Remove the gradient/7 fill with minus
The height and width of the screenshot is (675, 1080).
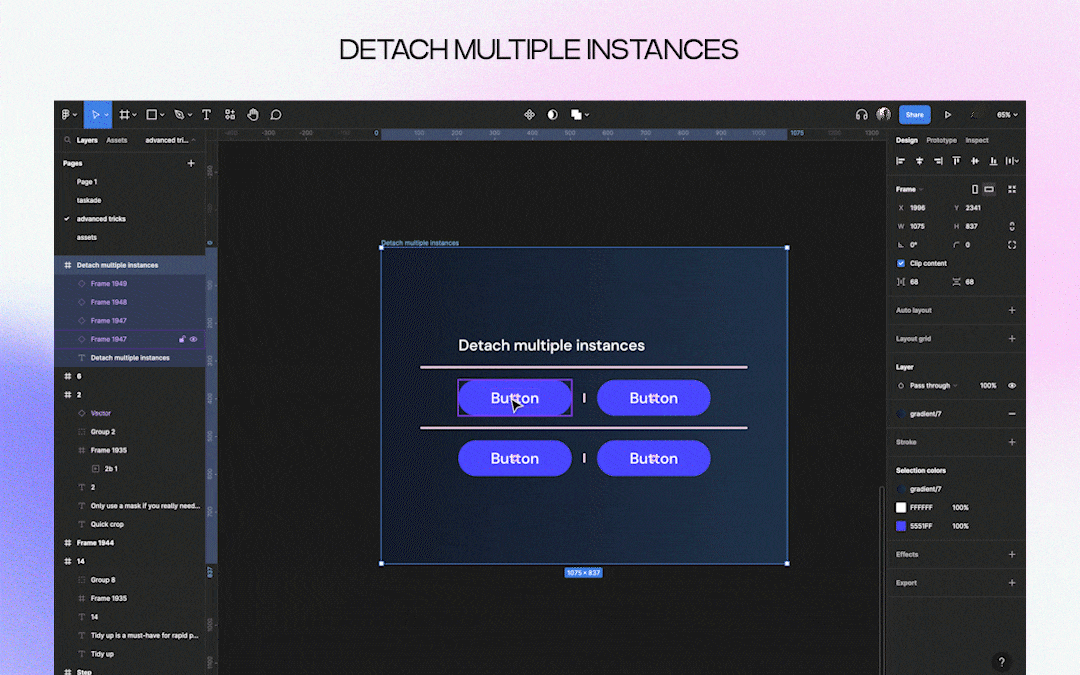click(x=1012, y=414)
